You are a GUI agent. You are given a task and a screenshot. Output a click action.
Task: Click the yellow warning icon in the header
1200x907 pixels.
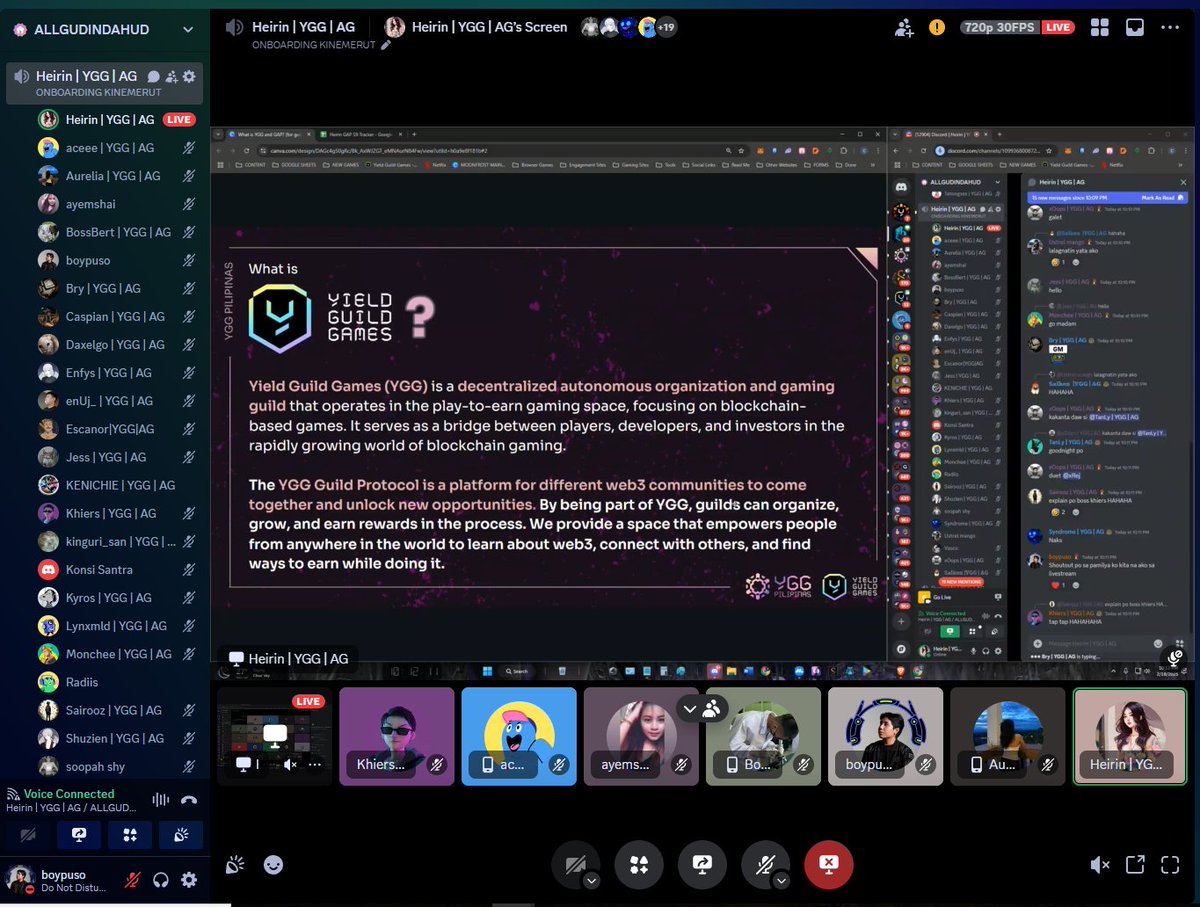pyautogui.click(x=936, y=28)
